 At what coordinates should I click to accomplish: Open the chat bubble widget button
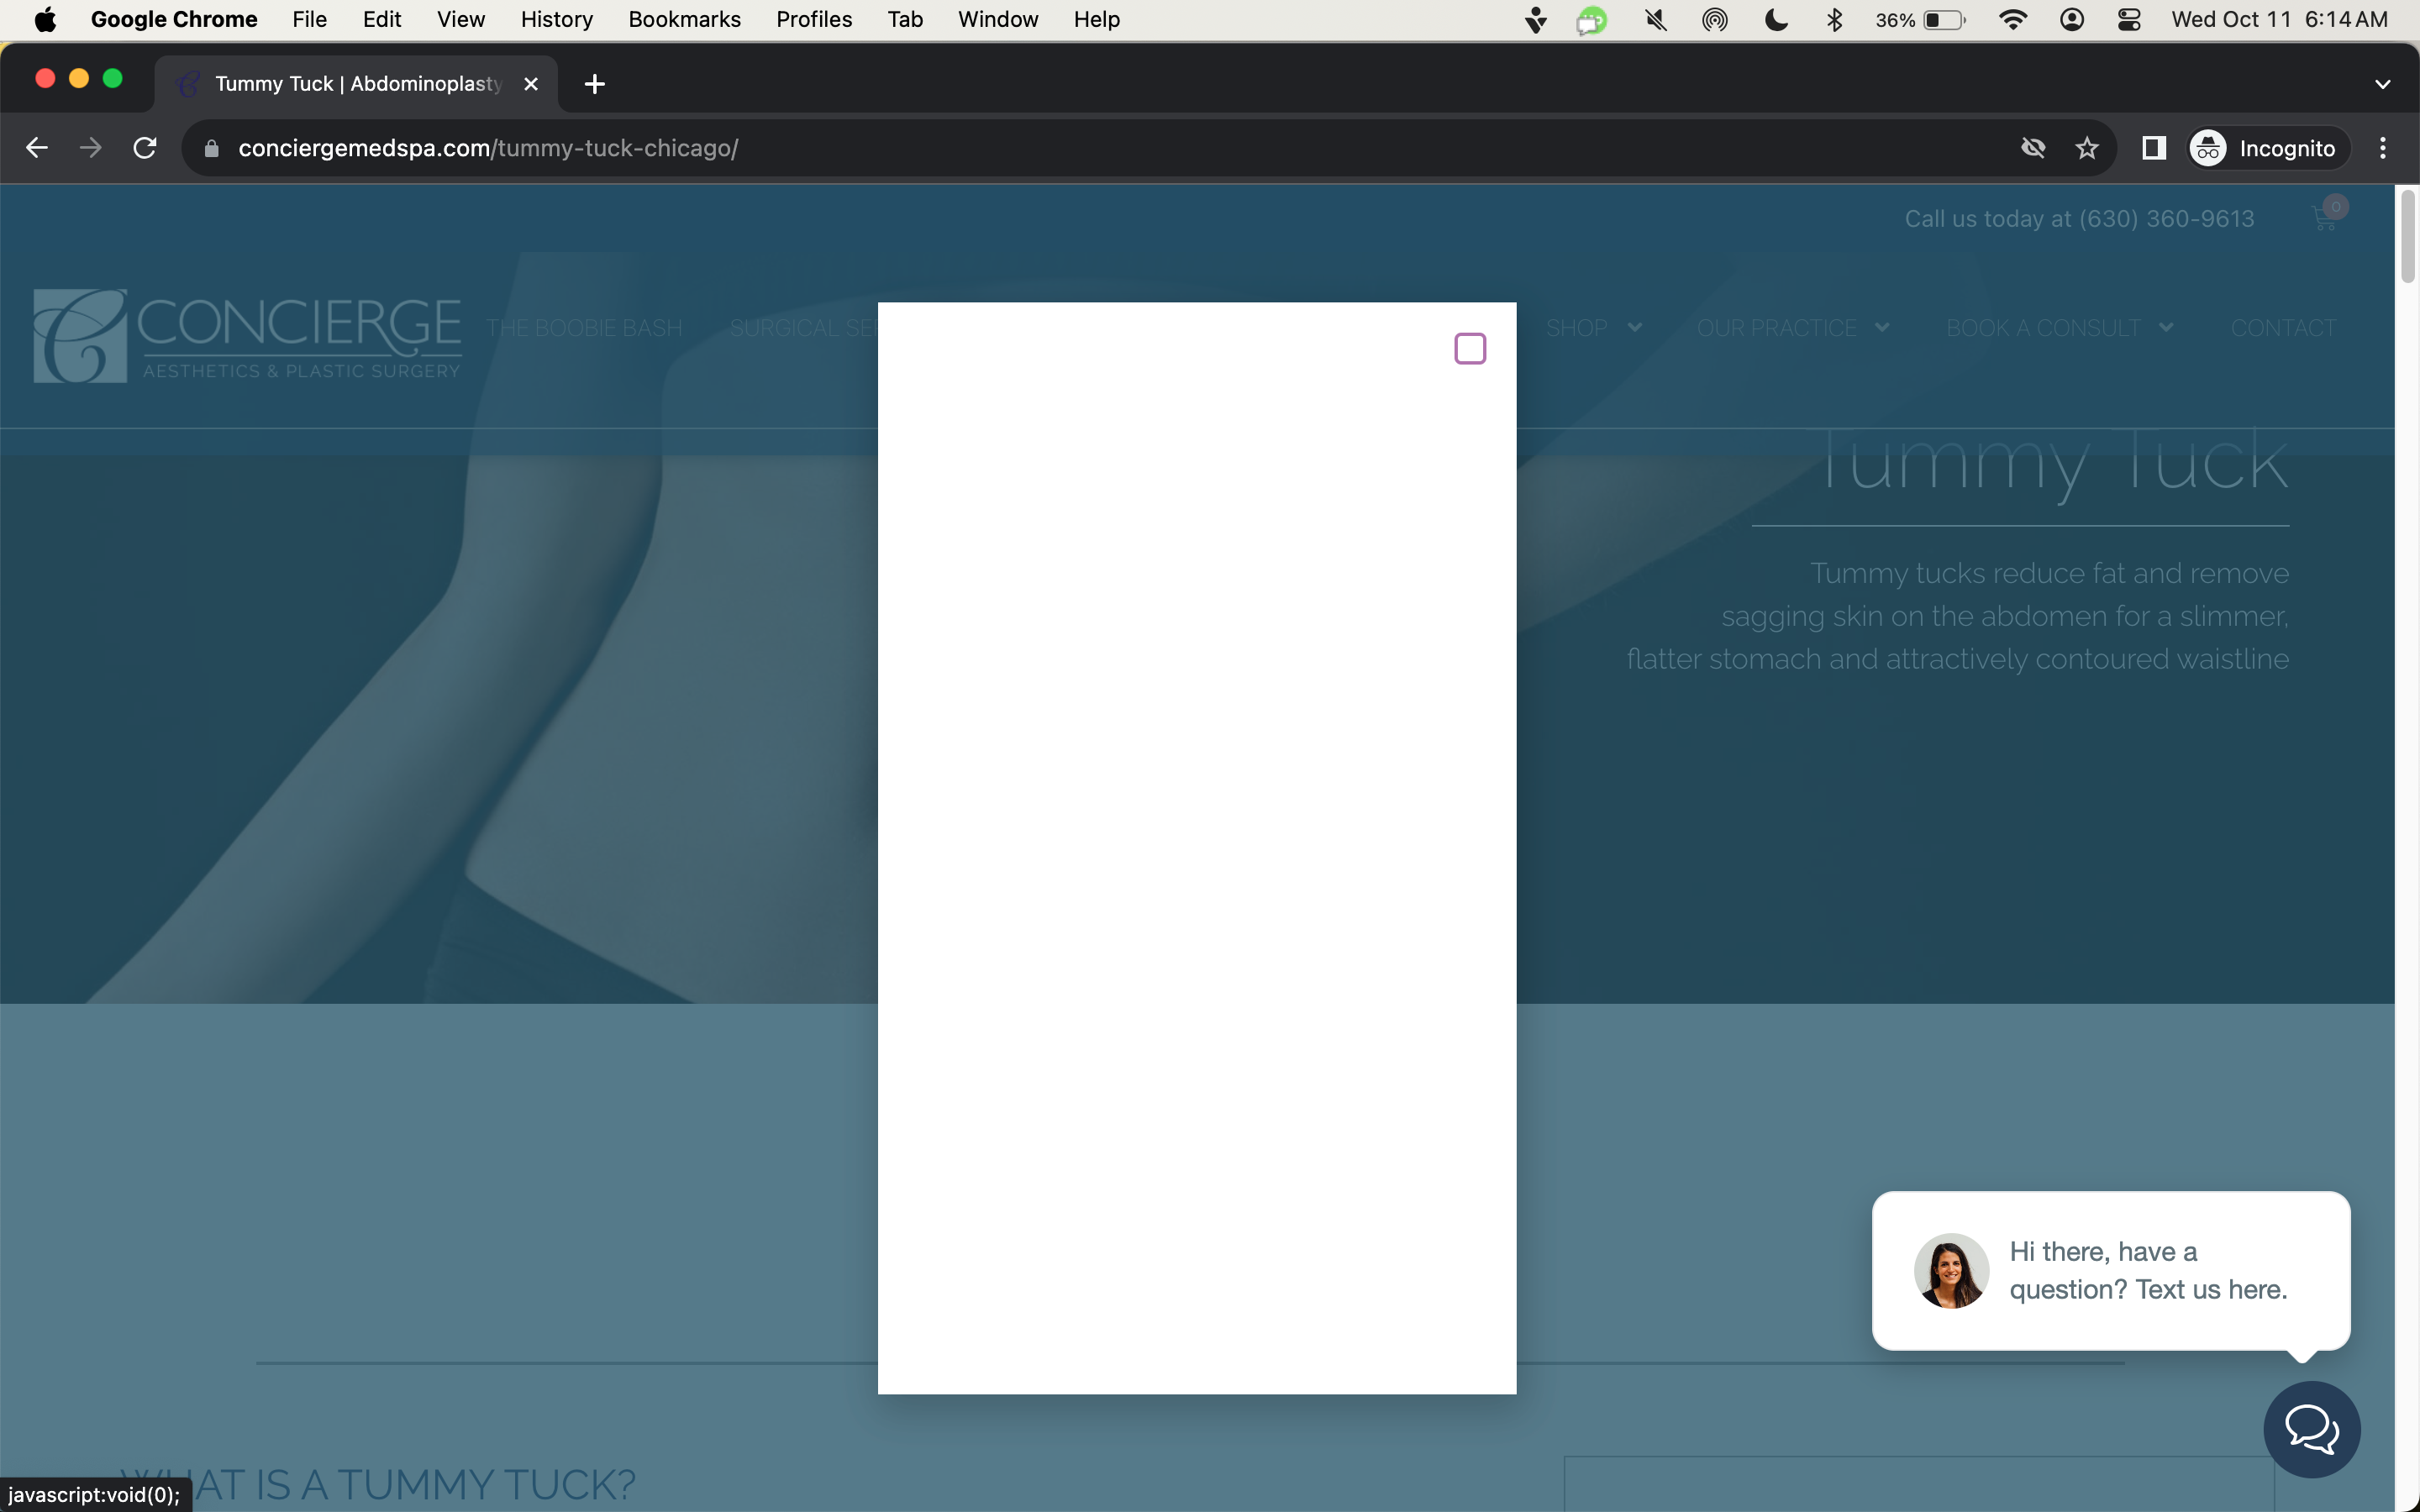pyautogui.click(x=2312, y=1429)
